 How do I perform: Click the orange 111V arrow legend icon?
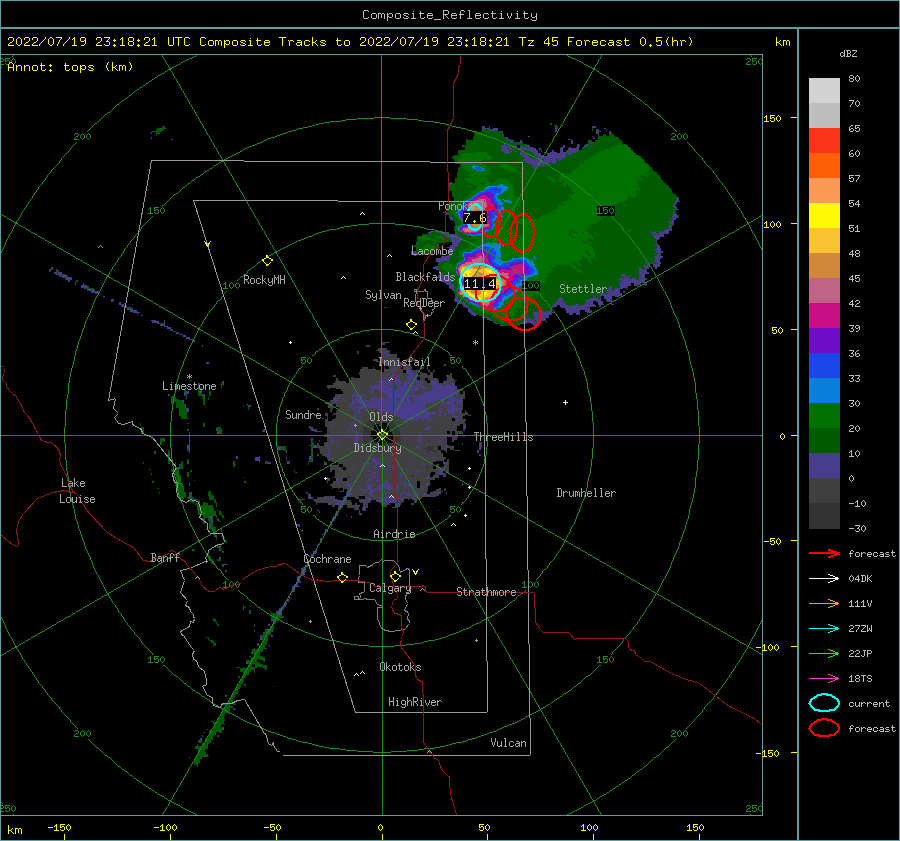point(824,603)
